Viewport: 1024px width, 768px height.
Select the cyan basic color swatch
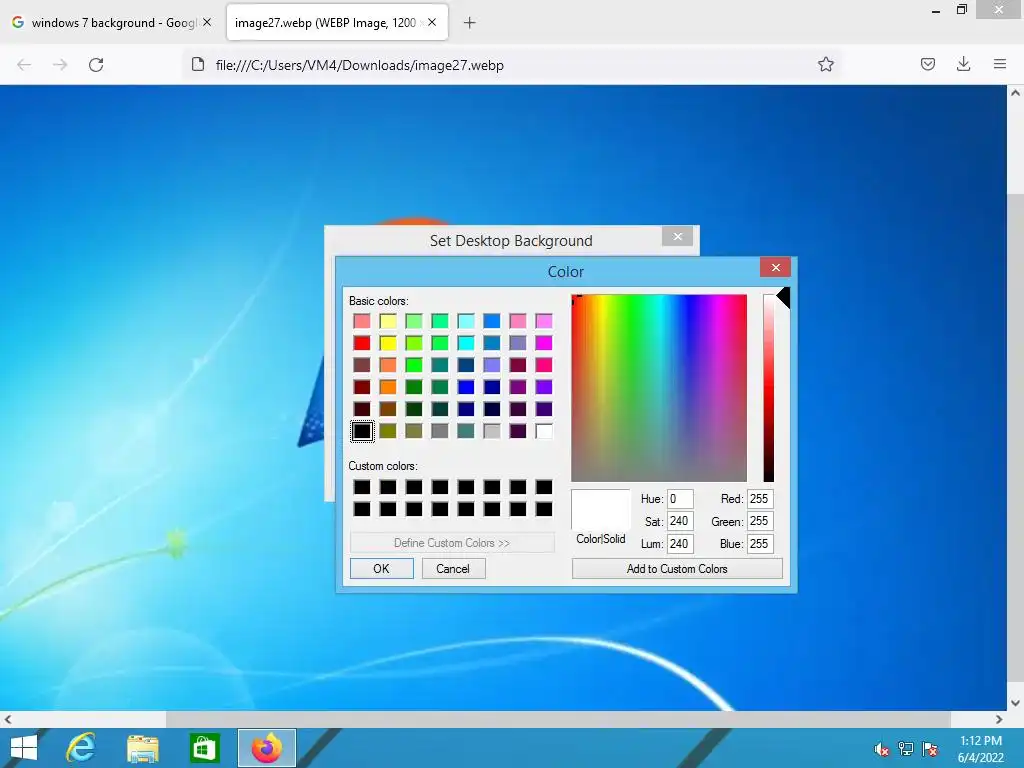point(466,343)
